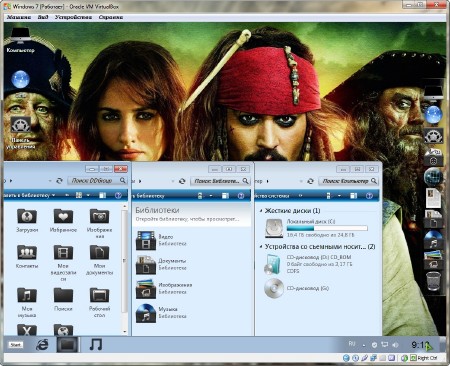Click the Поиск: Компьютер search field
The width and height of the screenshot is (450, 366).
click(x=348, y=181)
